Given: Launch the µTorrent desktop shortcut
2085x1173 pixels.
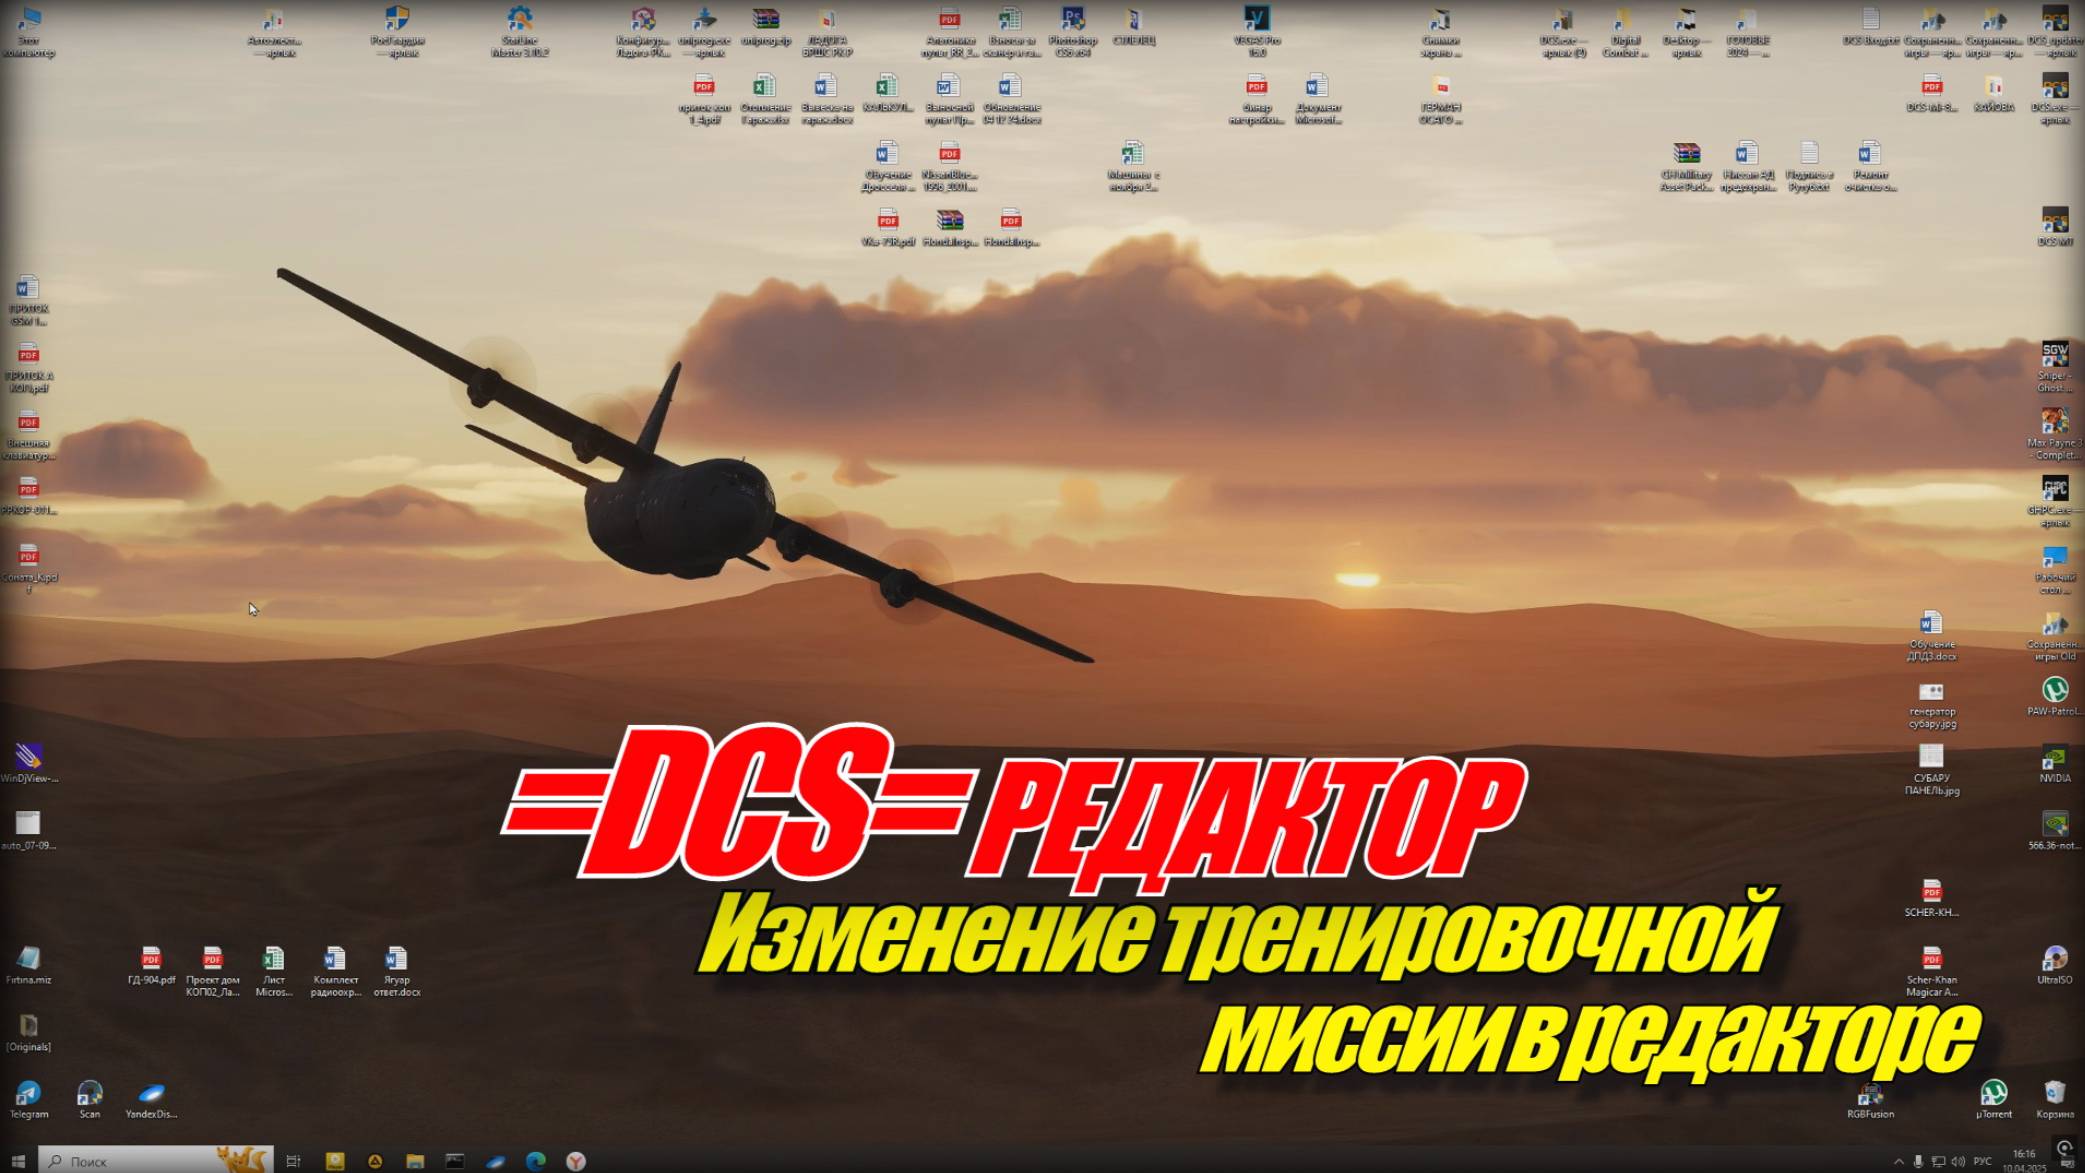Looking at the screenshot, I should pyautogui.click(x=1993, y=1094).
